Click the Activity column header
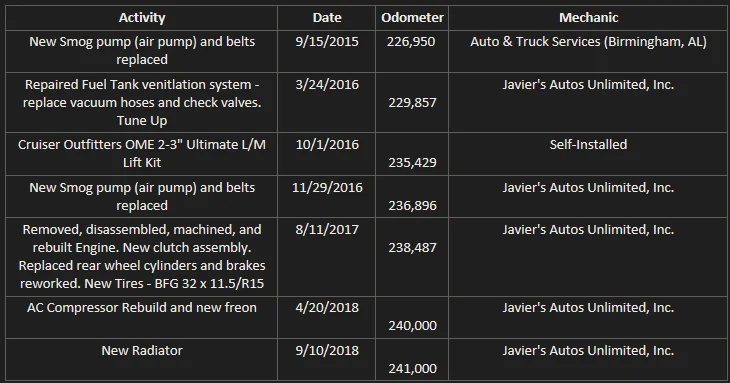Screen dimensions: 730x383 [x=142, y=18]
